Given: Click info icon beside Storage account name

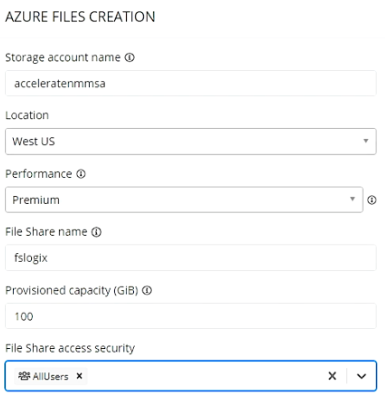Looking at the screenshot, I should pos(129,58).
